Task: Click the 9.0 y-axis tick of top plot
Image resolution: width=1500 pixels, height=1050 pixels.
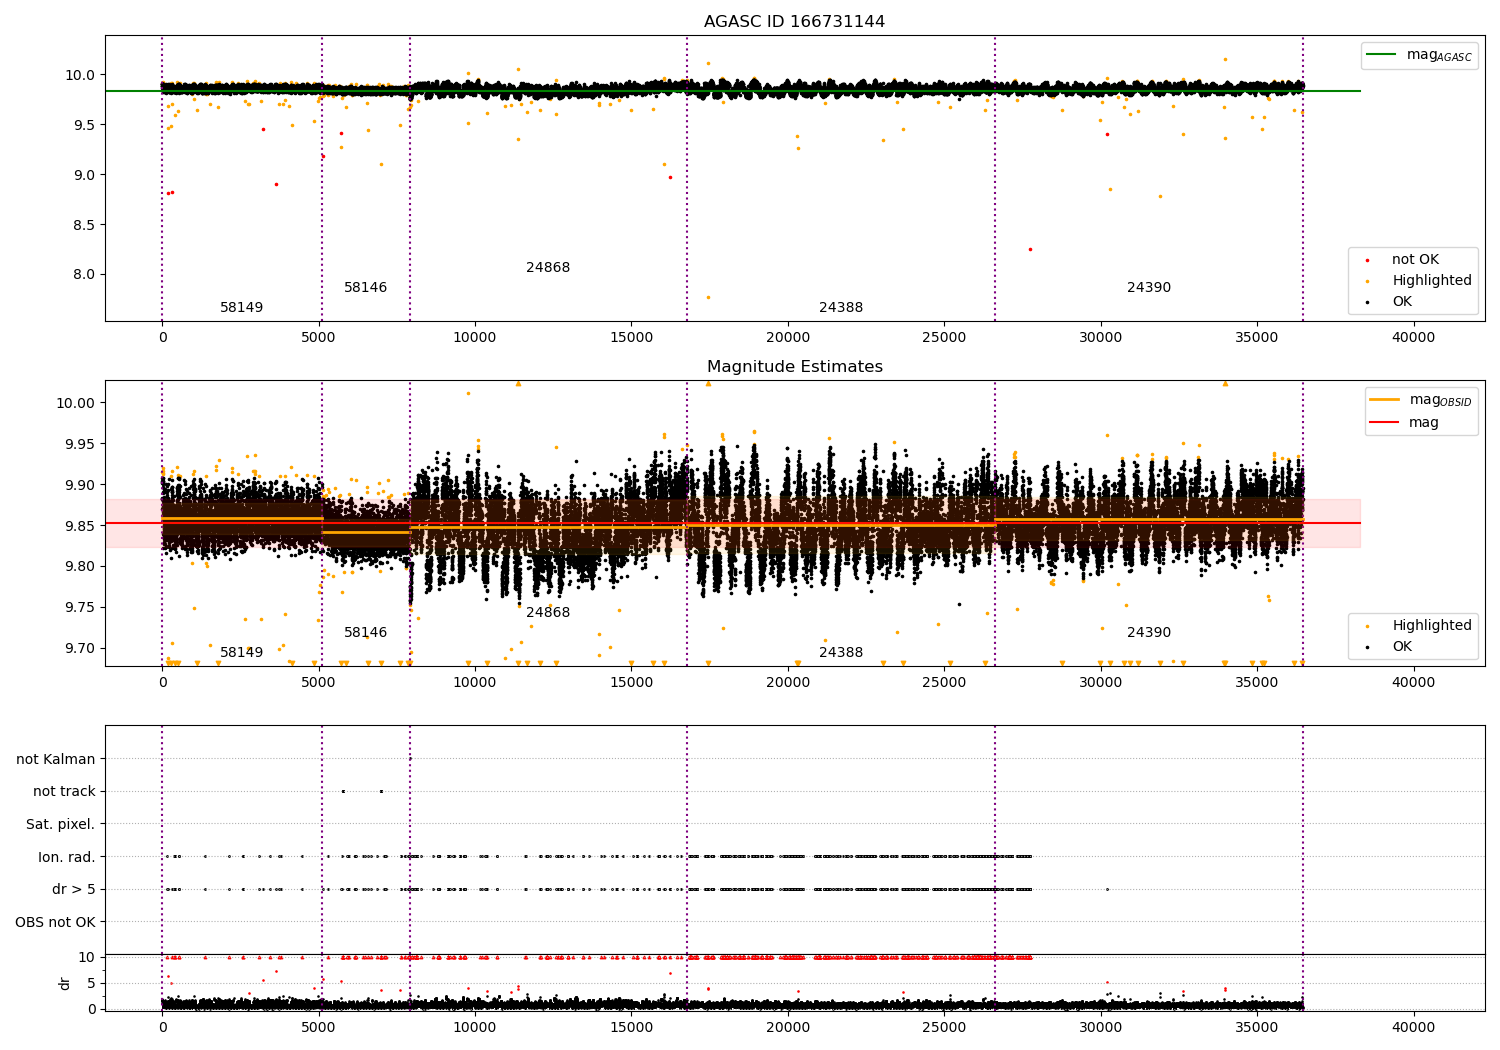Action: tap(85, 175)
